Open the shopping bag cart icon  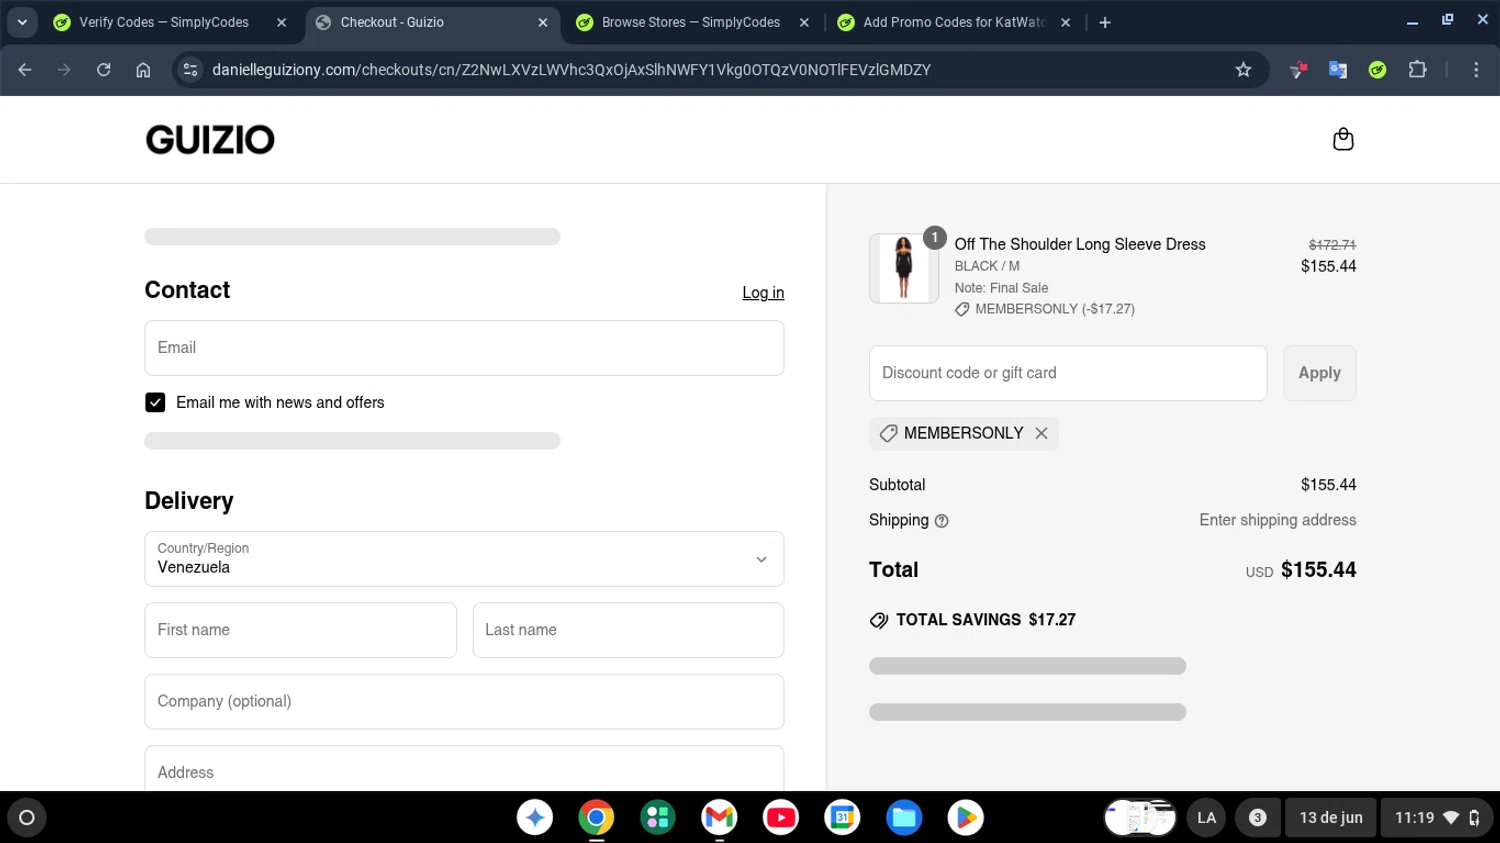click(1343, 139)
